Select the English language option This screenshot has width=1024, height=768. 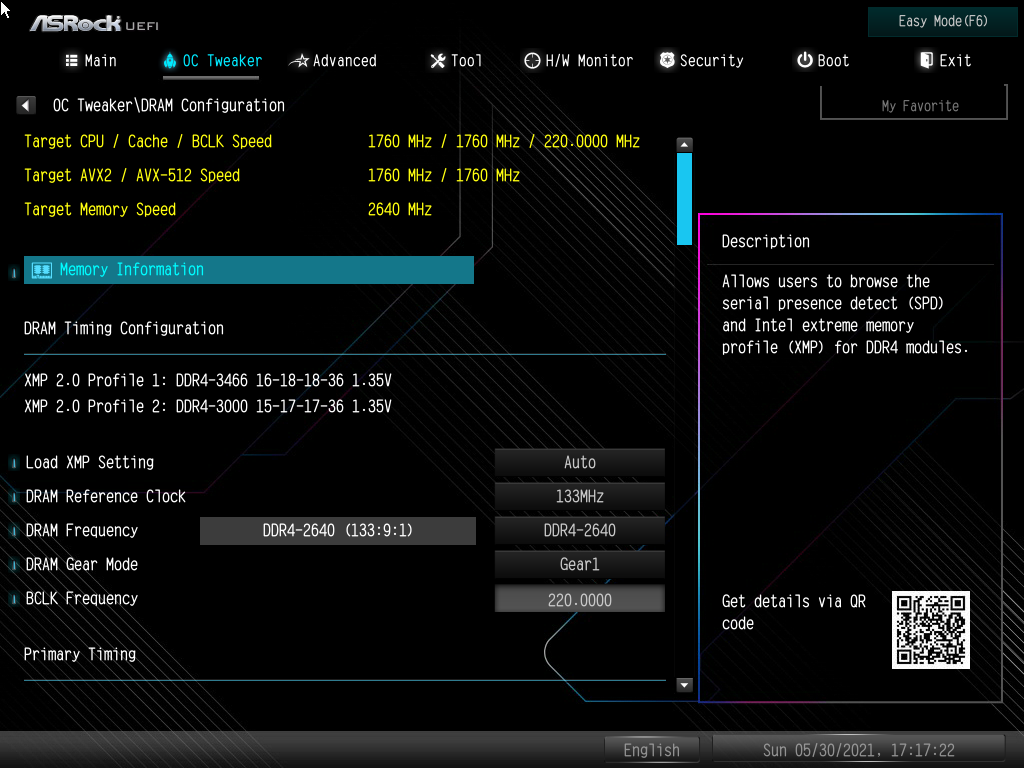pyautogui.click(x=652, y=749)
